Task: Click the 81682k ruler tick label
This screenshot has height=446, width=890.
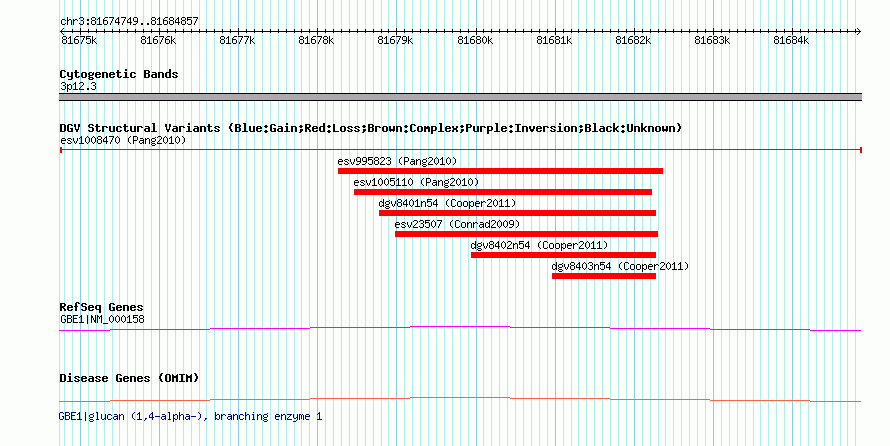Action: [633, 40]
